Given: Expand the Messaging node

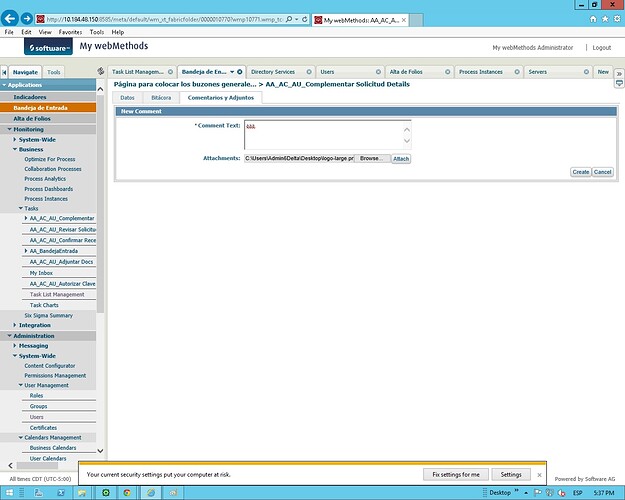Looking at the screenshot, I should tap(15, 345).
